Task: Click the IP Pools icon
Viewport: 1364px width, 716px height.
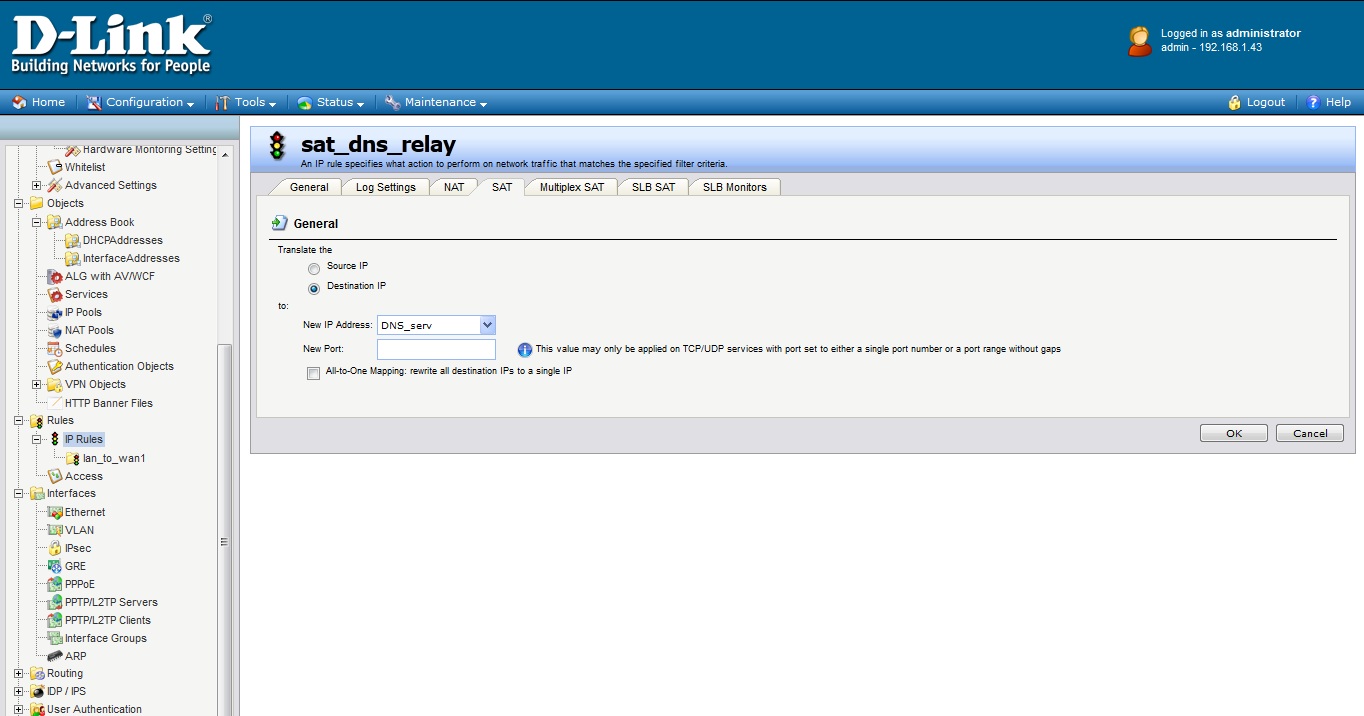Action: tap(55, 312)
